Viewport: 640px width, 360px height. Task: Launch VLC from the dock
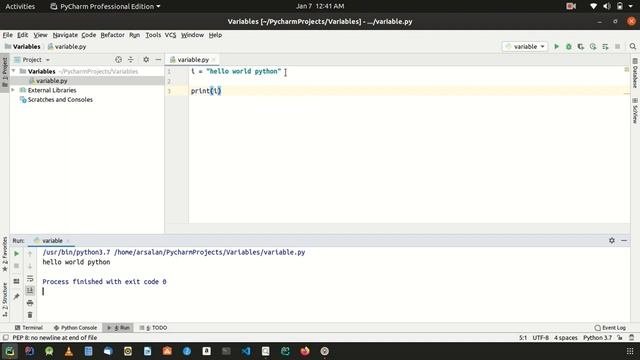click(69, 351)
